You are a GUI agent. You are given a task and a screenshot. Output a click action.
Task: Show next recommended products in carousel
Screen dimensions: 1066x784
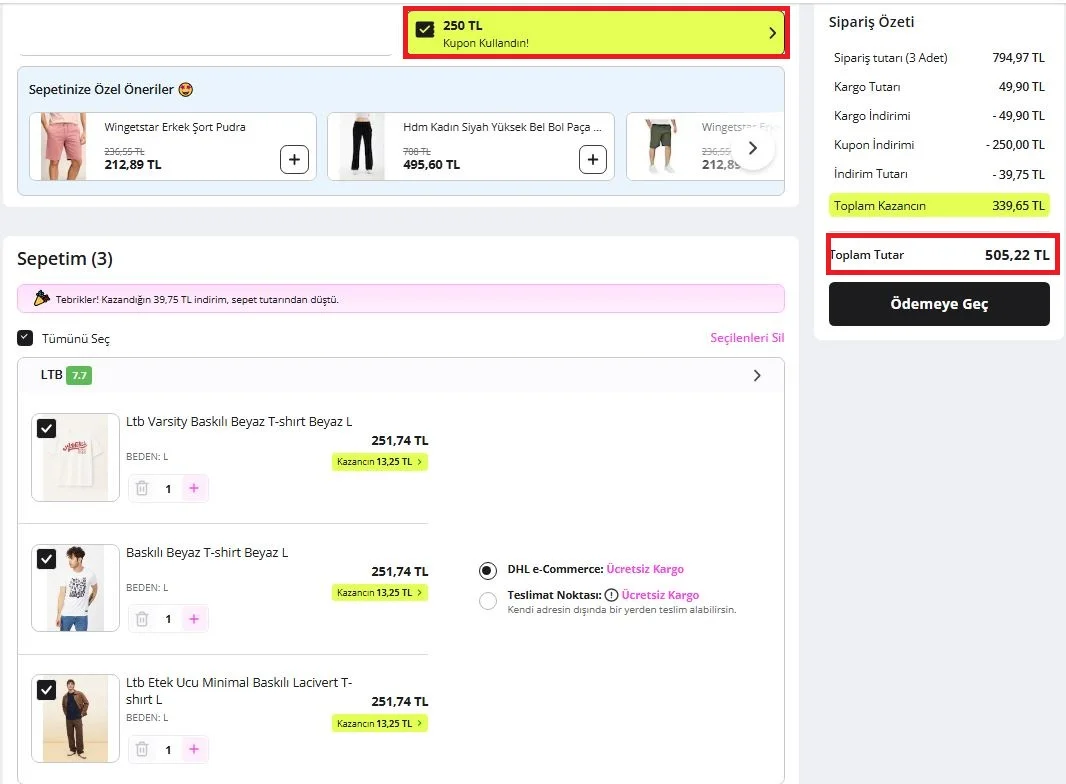(x=753, y=148)
